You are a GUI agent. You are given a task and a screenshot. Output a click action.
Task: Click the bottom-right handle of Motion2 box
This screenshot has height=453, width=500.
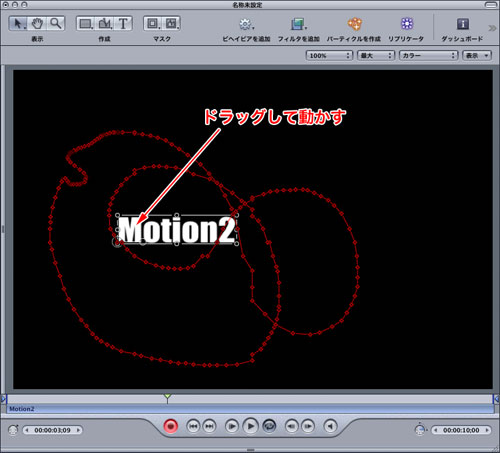pyautogui.click(x=237, y=244)
